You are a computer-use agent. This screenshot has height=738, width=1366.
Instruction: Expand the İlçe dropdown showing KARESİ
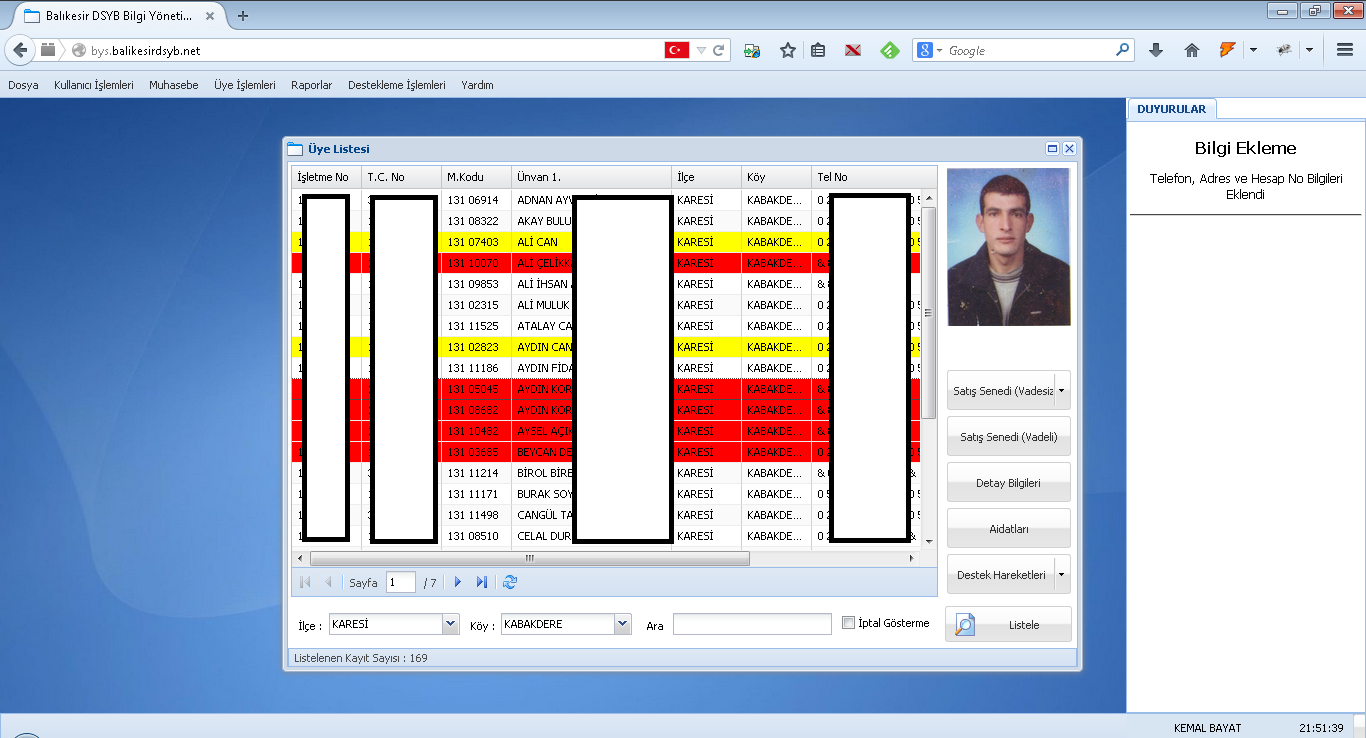pos(450,624)
